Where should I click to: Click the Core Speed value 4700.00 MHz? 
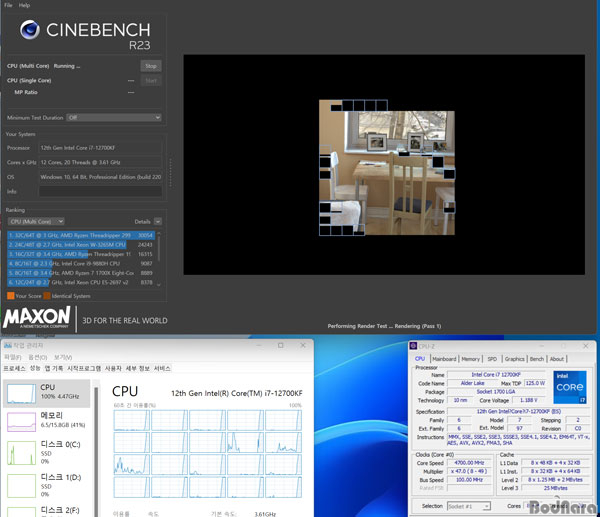click(470, 463)
